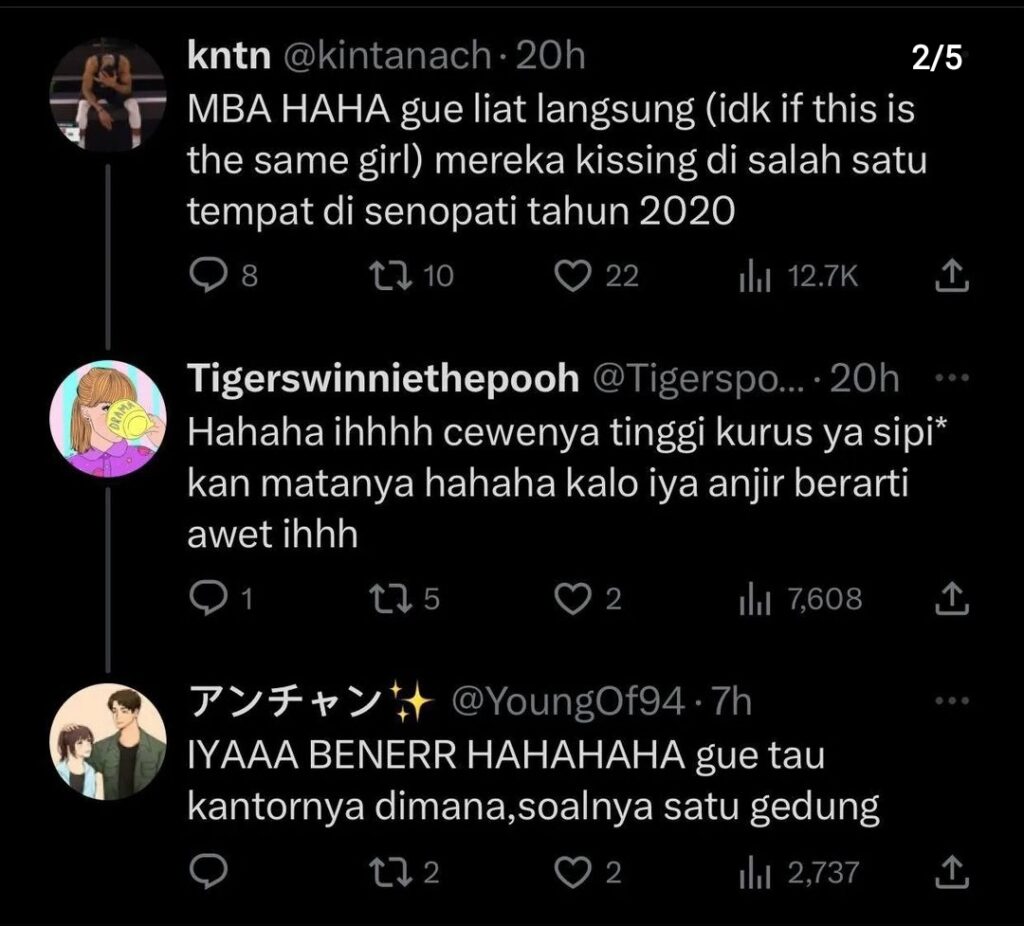The image size is (1024, 926).
Task: Open kntn's profile picture
Action: tap(108, 96)
